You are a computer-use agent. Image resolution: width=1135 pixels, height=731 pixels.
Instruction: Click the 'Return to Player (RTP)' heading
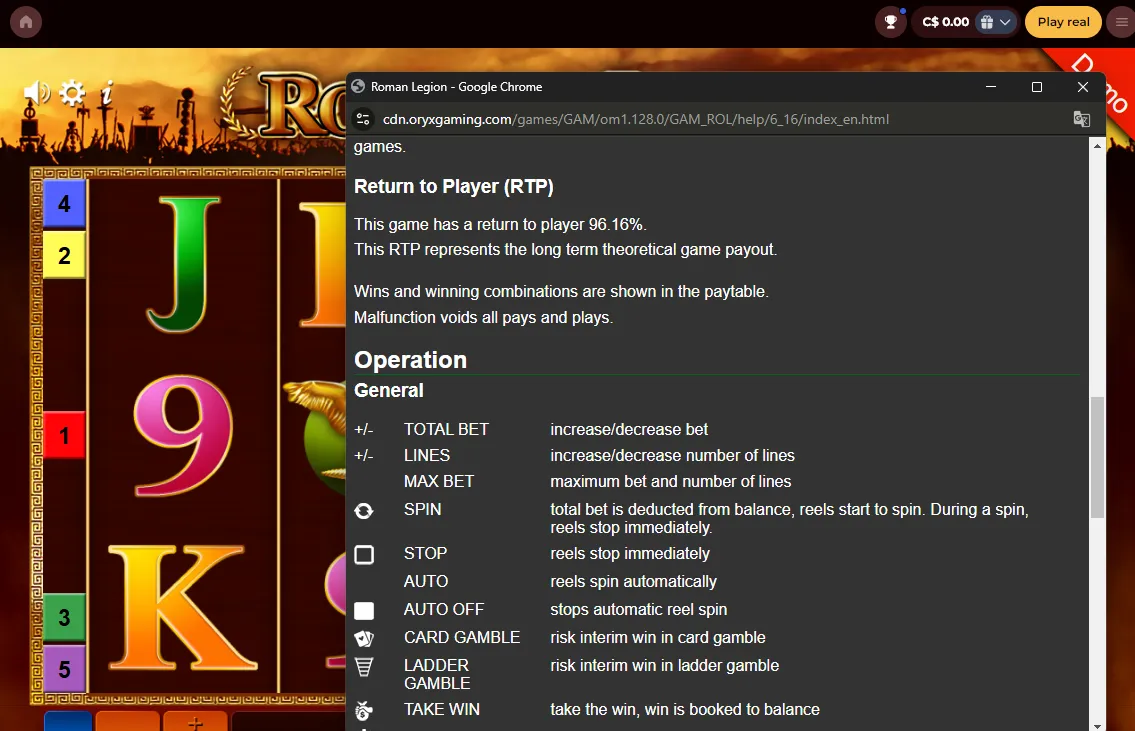454,187
